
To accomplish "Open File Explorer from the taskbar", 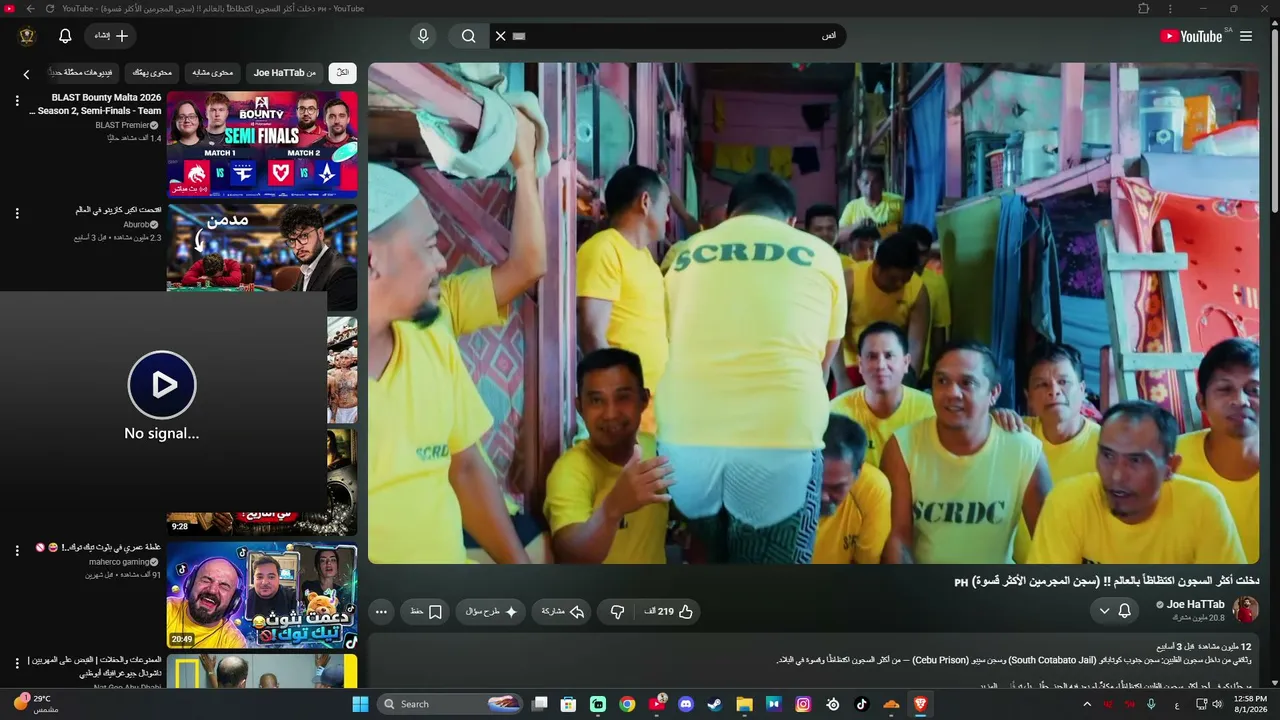I will click(744, 704).
